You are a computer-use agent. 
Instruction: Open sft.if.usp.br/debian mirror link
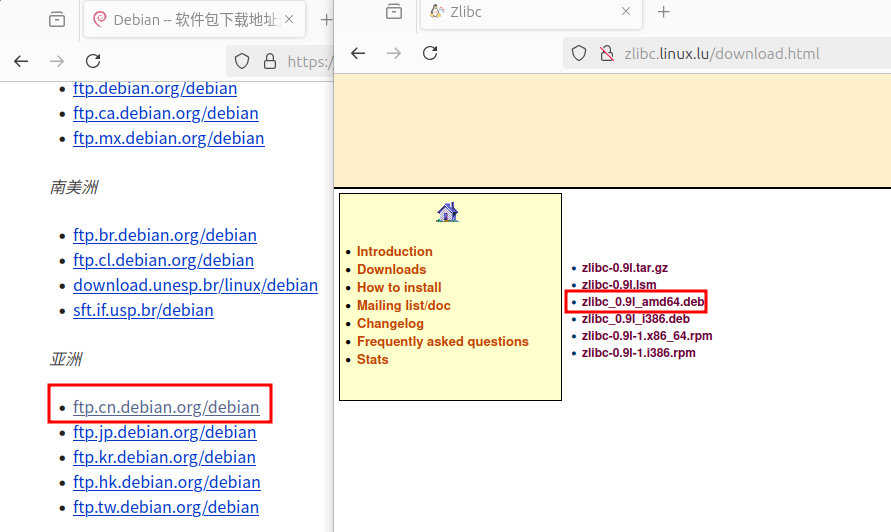click(x=143, y=310)
